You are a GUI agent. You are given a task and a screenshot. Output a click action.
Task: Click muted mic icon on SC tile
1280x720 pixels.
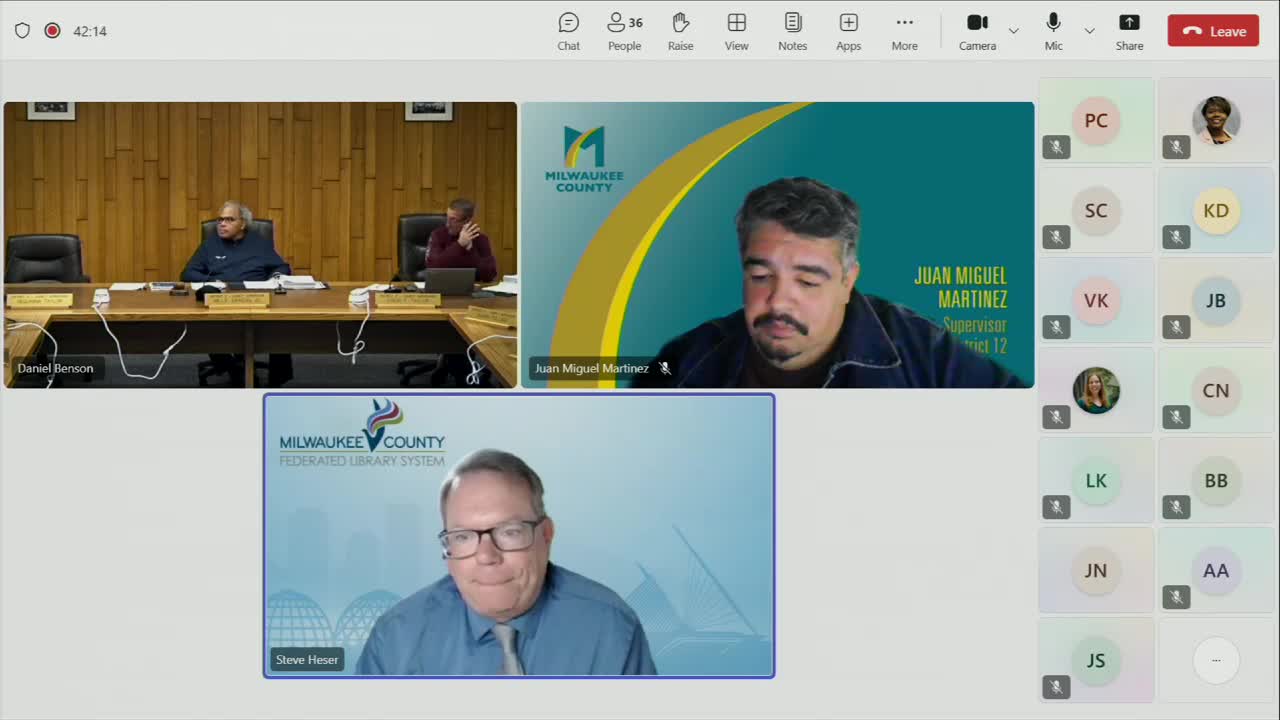(x=1056, y=237)
